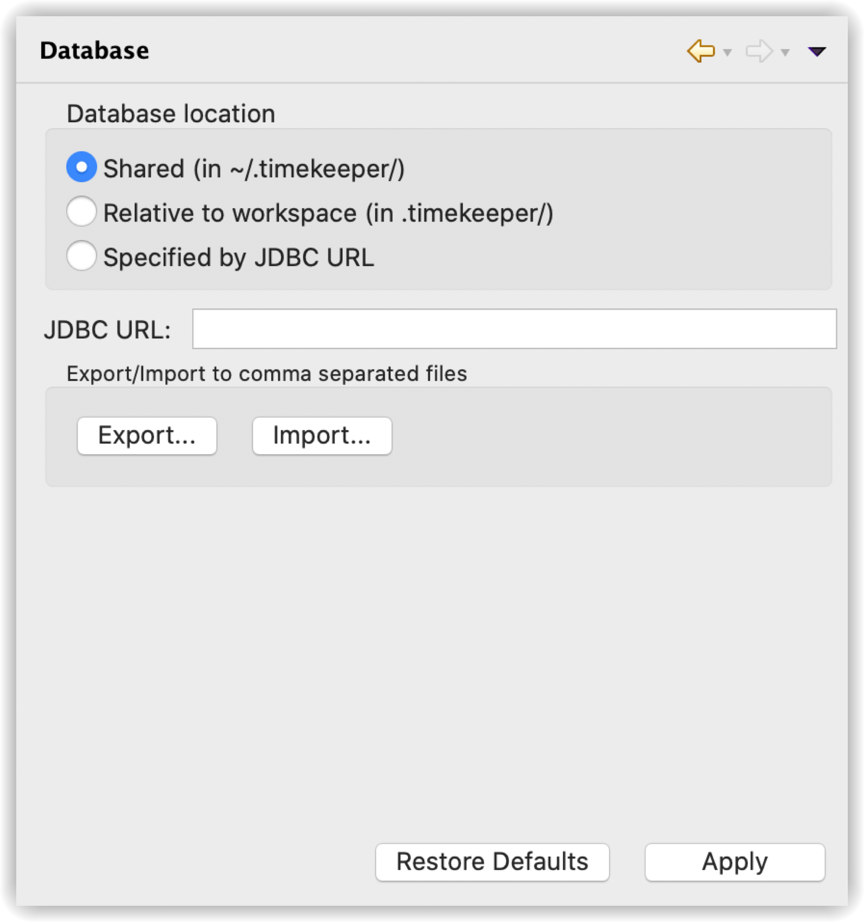Focus the JDBC URL text field
The height and width of the screenshot is (922, 864).
[x=515, y=329]
